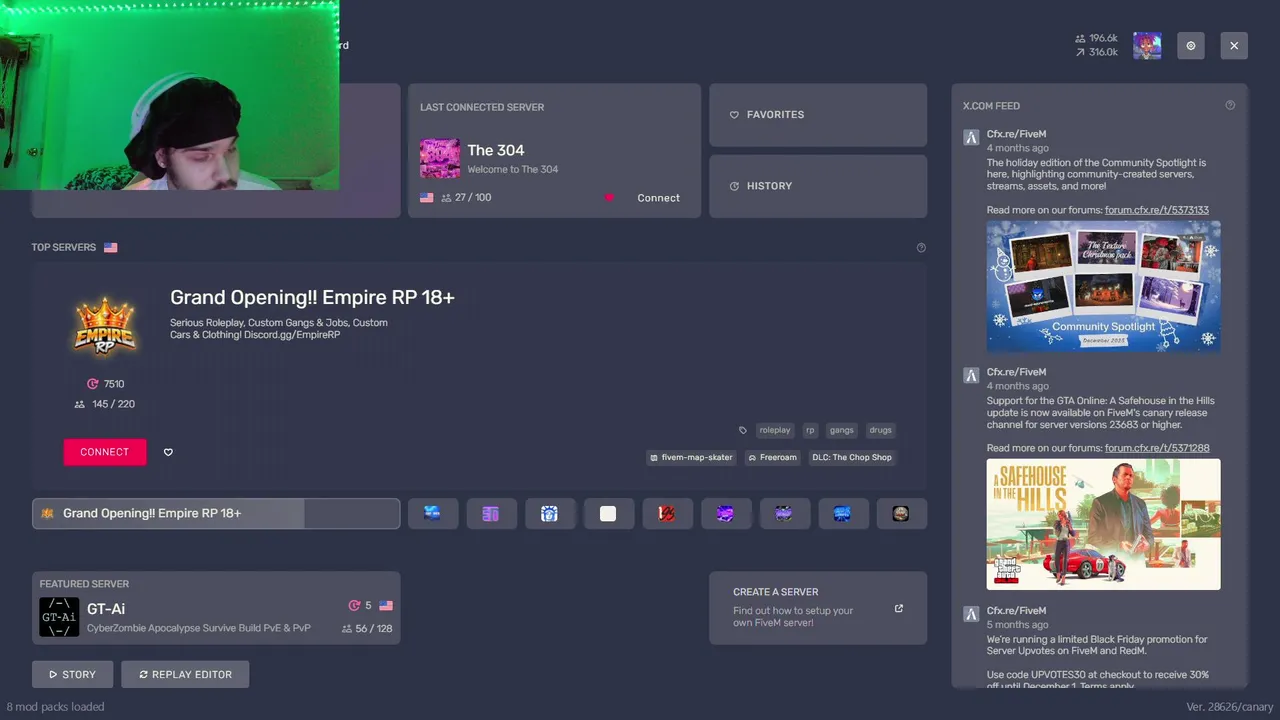Select the gray-purple server icon in carousel
The height and width of the screenshot is (720, 1280).
(784, 513)
